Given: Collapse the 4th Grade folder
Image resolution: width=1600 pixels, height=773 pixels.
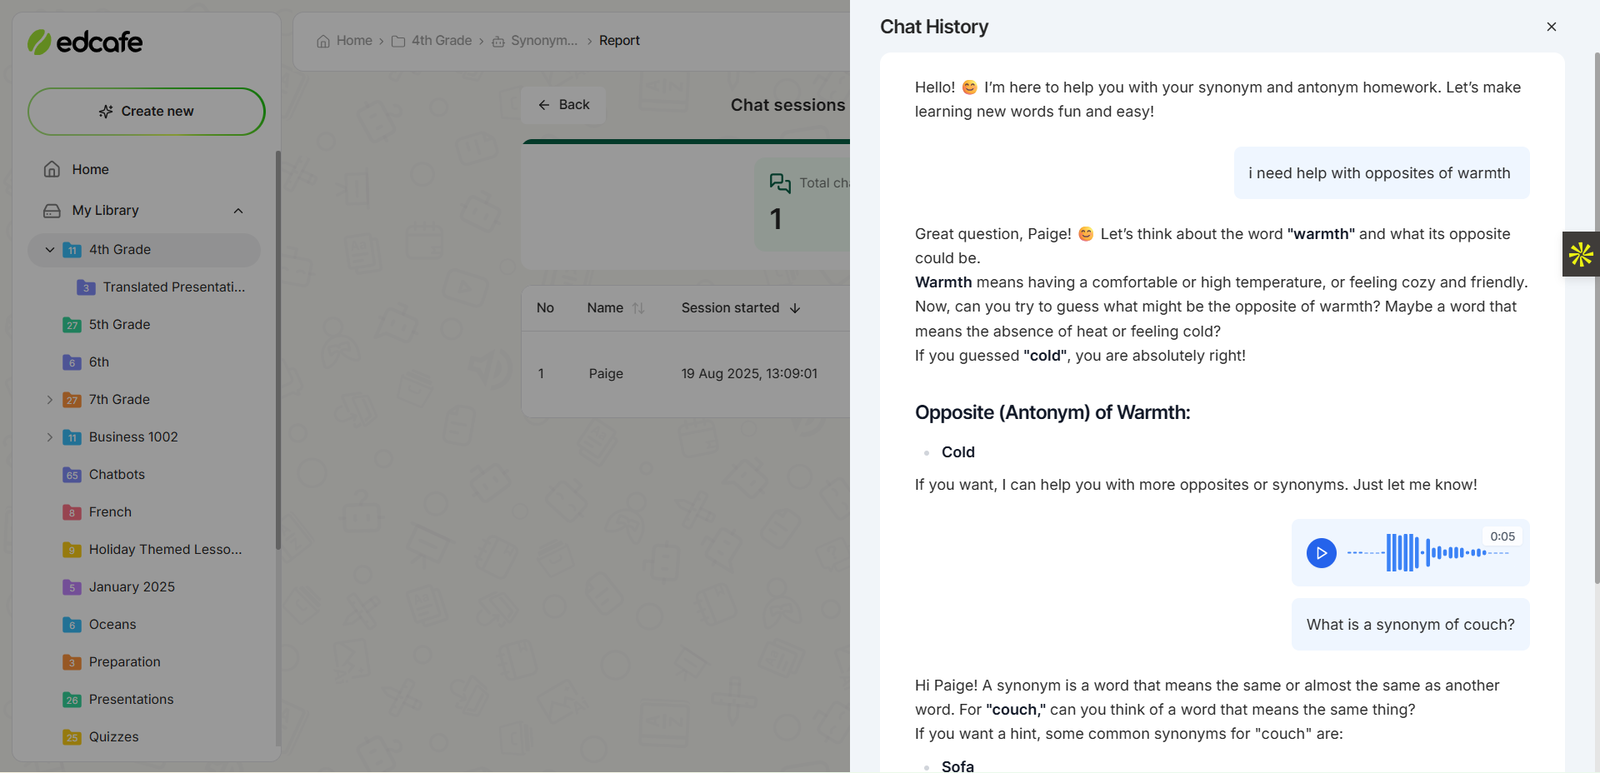Looking at the screenshot, I should 50,250.
